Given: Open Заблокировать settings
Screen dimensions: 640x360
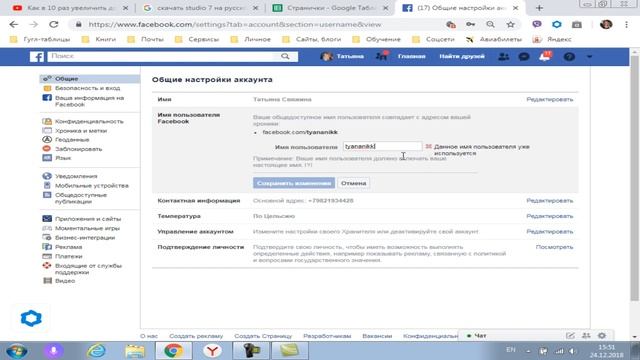Looking at the screenshot, I should click(78, 149).
